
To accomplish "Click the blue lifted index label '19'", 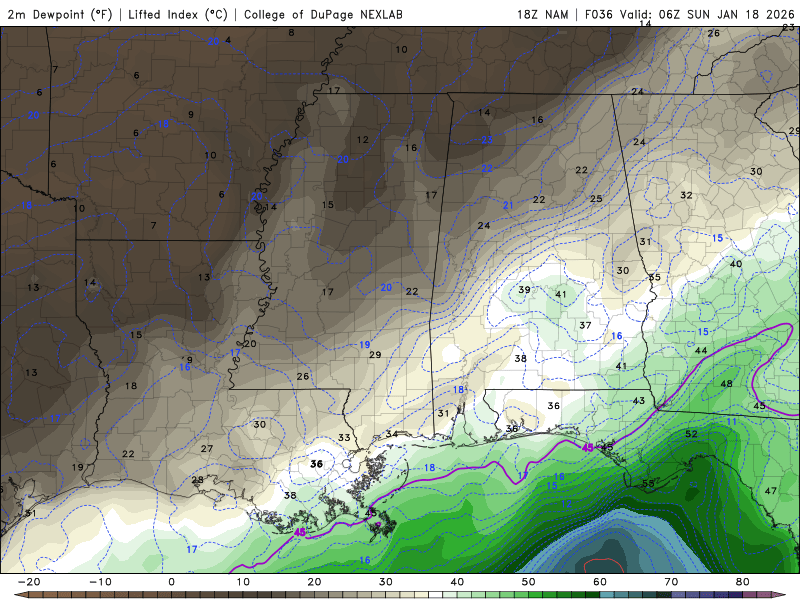I will coord(364,344).
